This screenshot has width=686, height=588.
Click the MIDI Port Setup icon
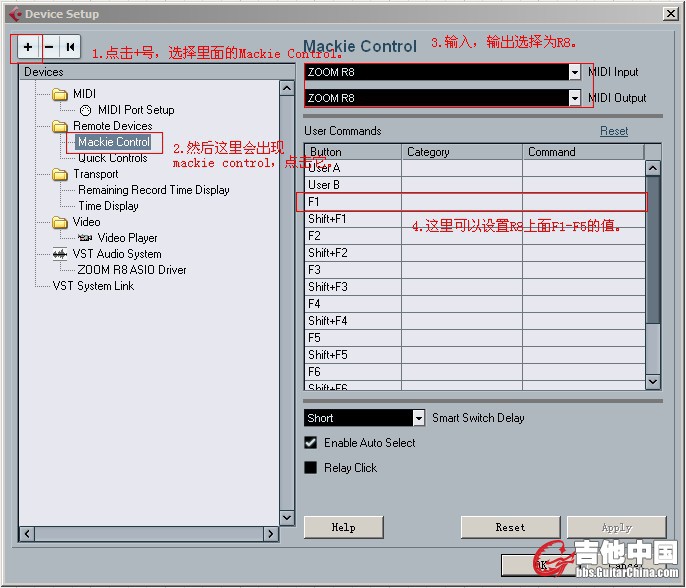tap(85, 110)
